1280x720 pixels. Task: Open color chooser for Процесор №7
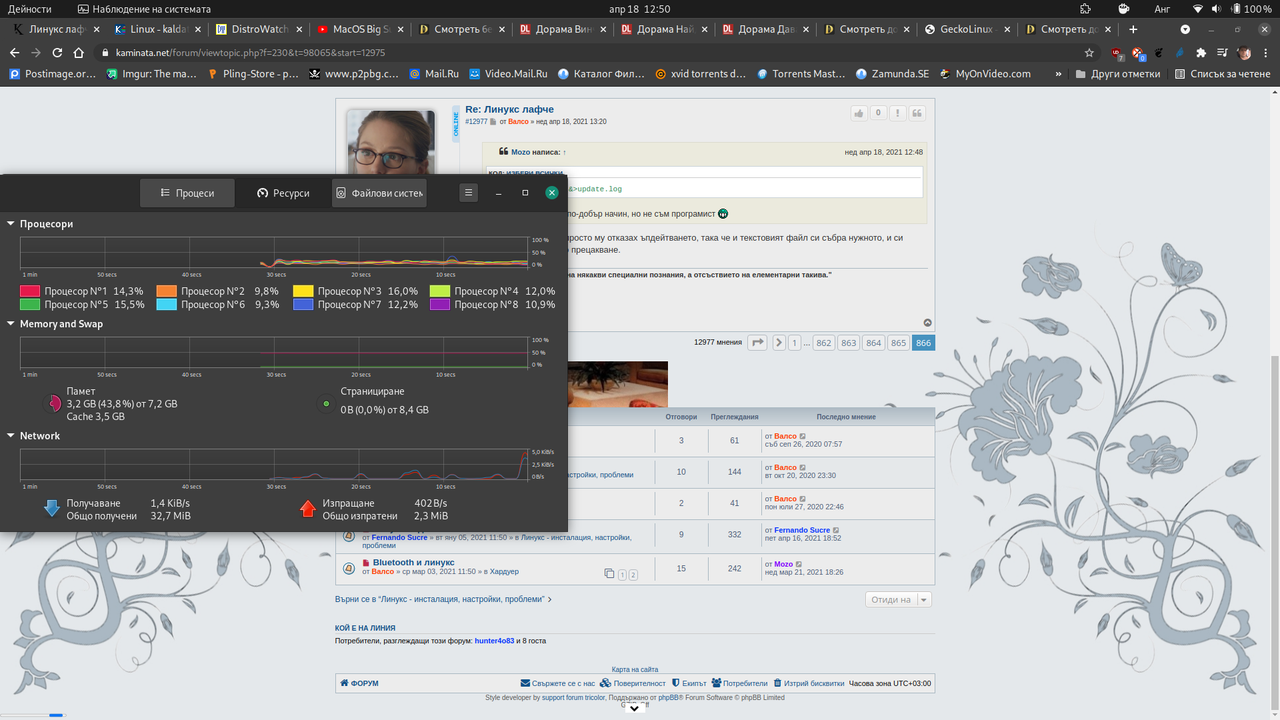303,304
